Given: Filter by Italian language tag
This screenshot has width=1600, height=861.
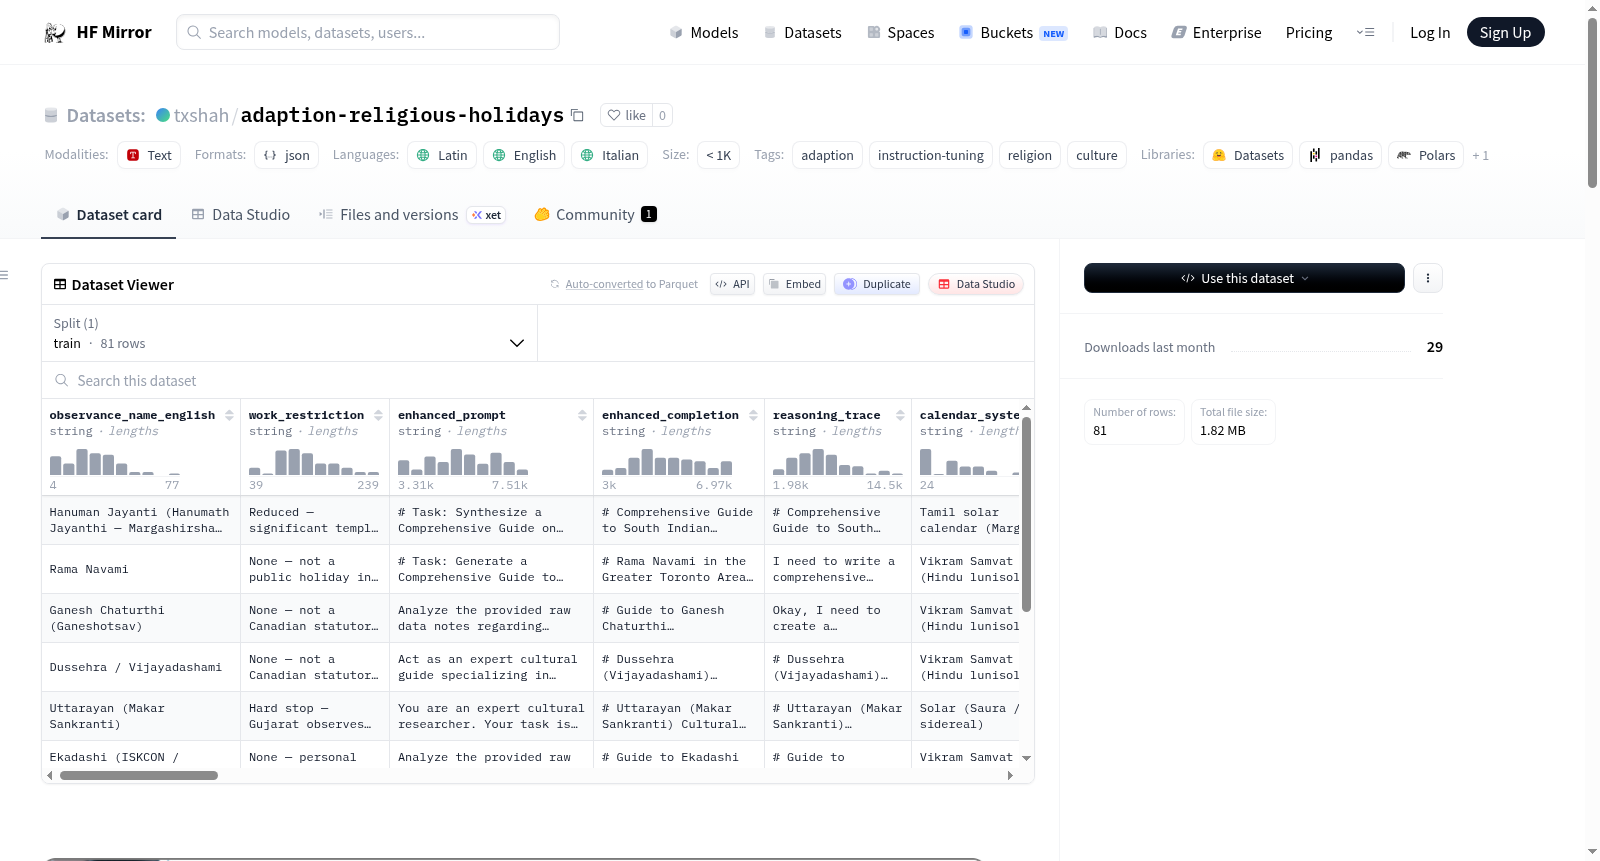Looking at the screenshot, I should [609, 155].
